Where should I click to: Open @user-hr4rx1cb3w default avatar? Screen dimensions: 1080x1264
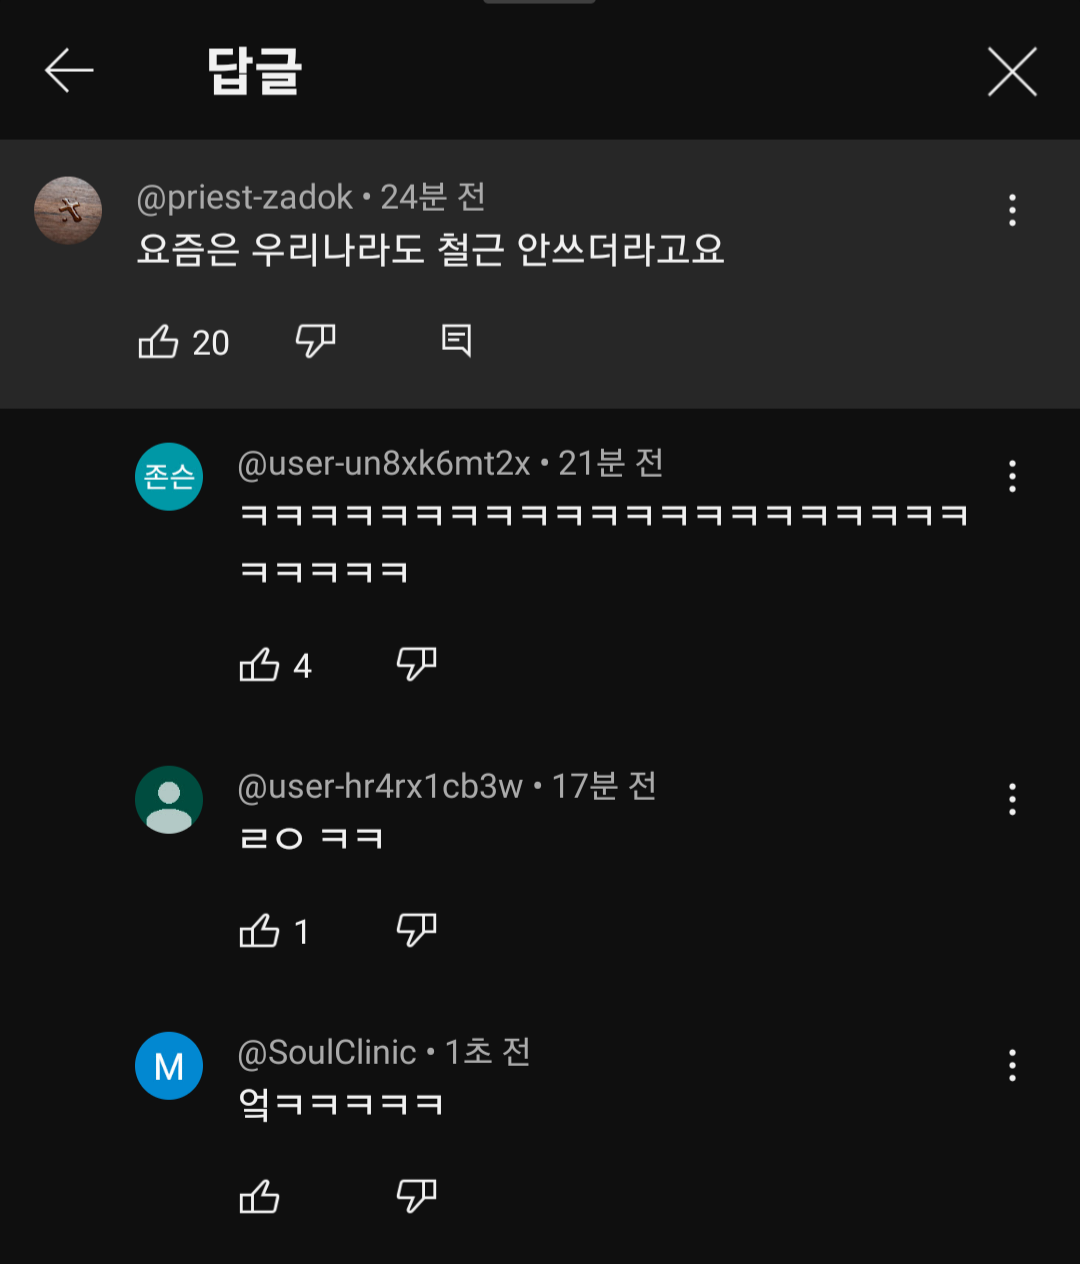(x=169, y=800)
